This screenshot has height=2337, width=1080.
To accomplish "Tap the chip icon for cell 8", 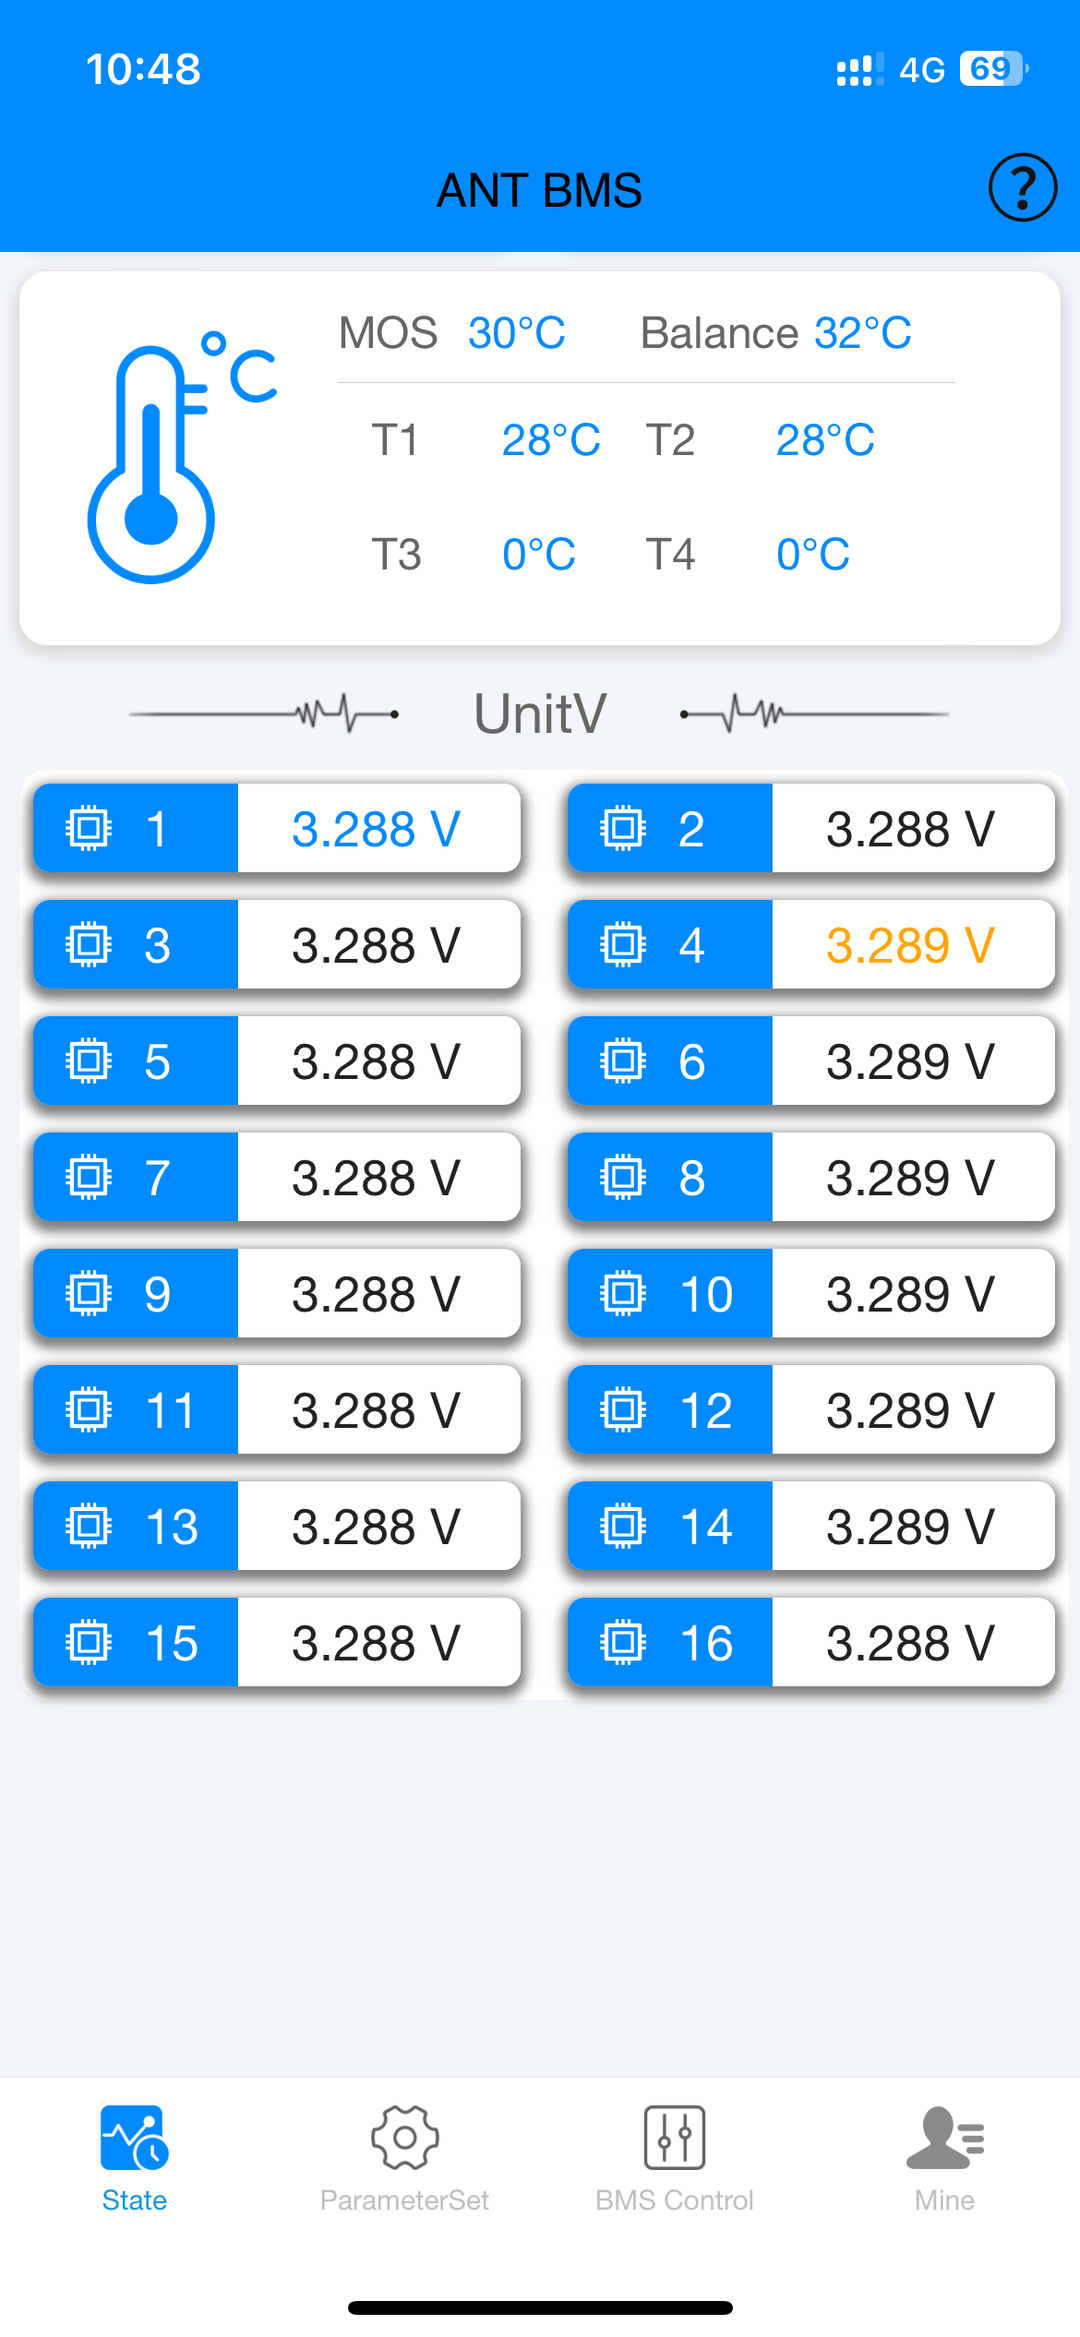I will pyautogui.click(x=623, y=1177).
